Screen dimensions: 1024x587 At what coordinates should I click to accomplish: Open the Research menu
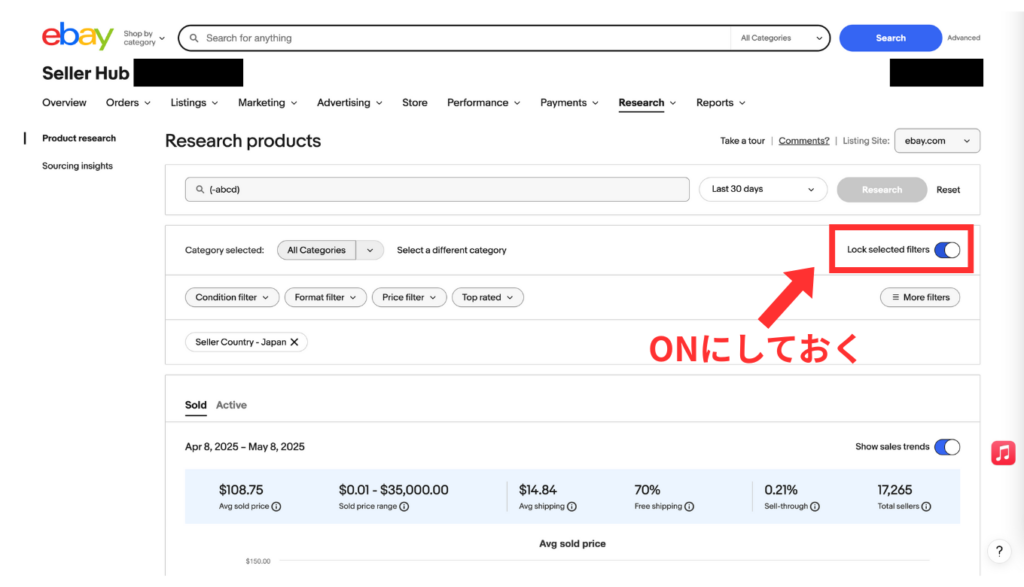647,103
